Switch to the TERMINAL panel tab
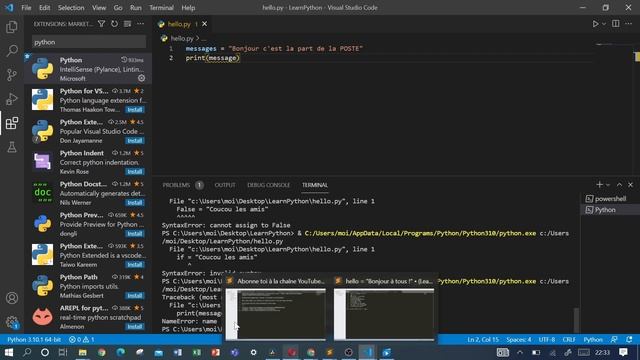This screenshot has height=360, width=640. 315,185
